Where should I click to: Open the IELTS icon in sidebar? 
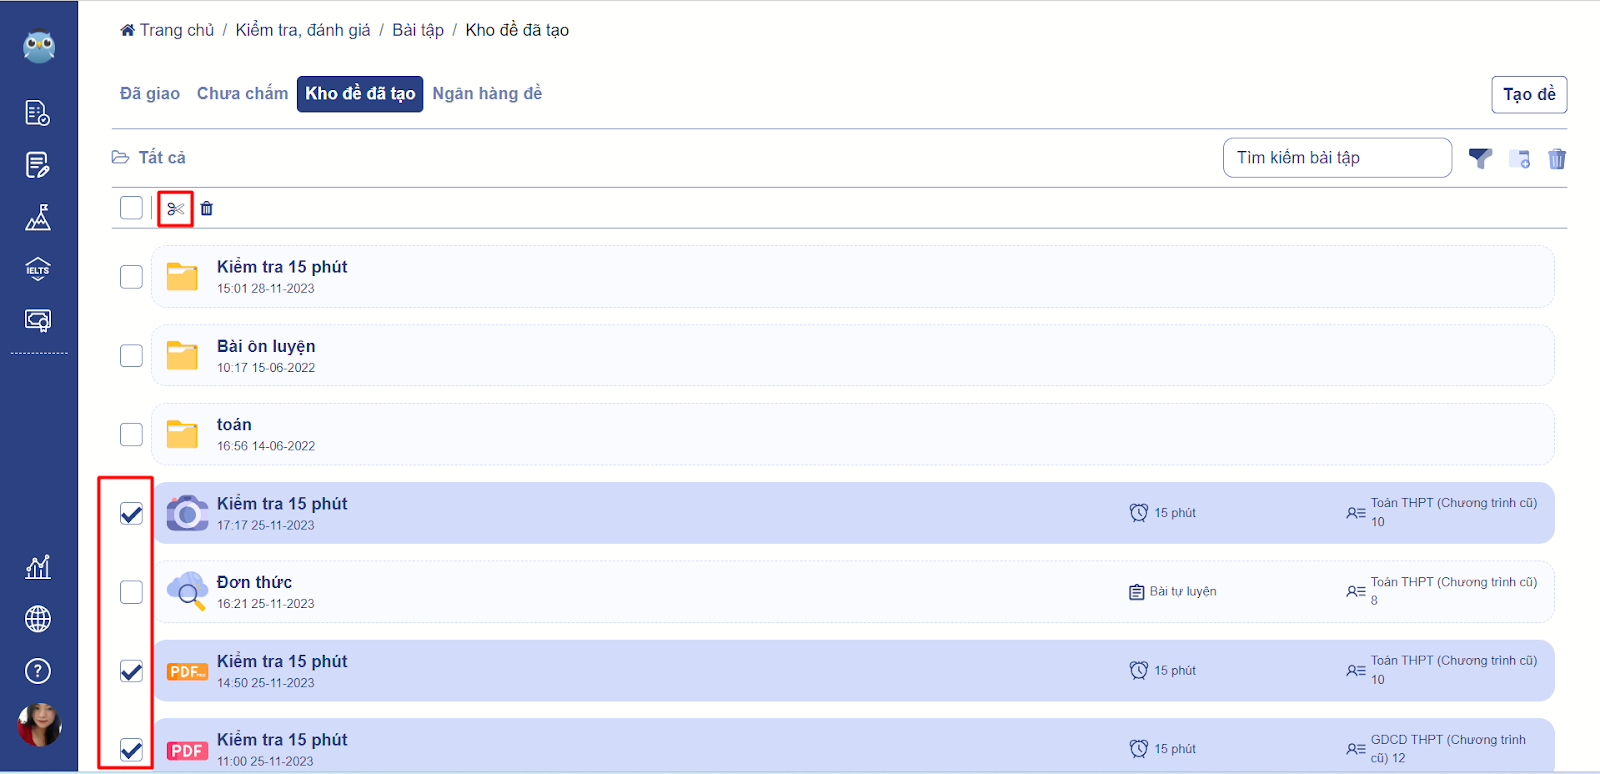(38, 269)
